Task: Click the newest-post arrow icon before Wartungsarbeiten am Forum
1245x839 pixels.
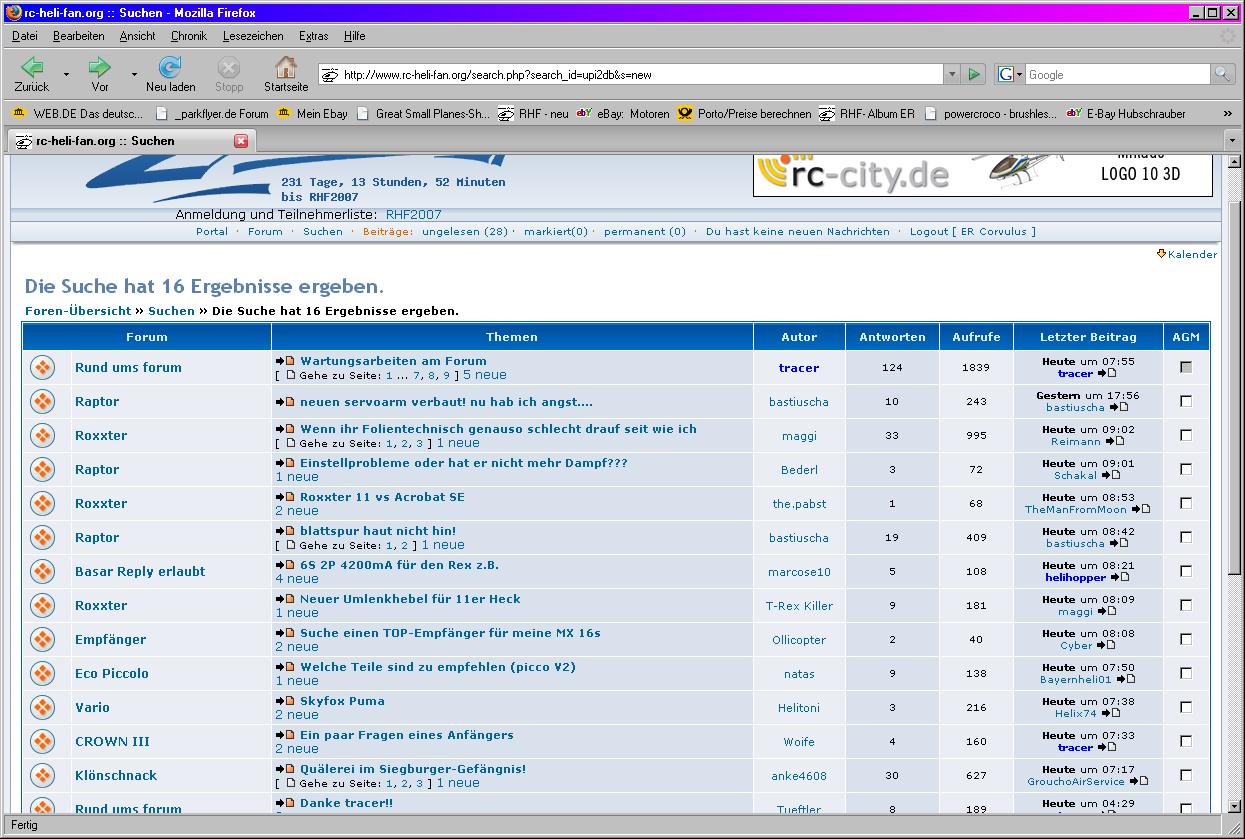Action: click(x=285, y=361)
